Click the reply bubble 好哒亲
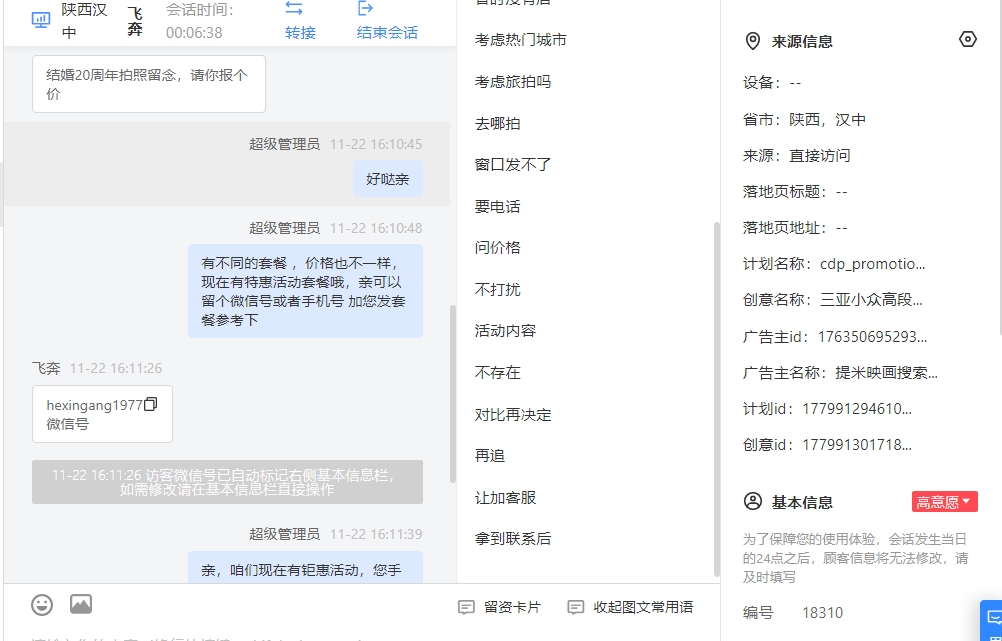The image size is (1002, 641). click(388, 179)
